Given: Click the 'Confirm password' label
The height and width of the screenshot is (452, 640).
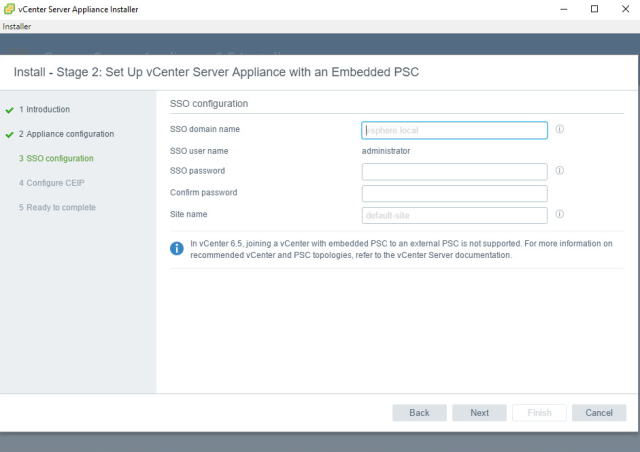Looking at the screenshot, I should pyautogui.click(x=204, y=192).
